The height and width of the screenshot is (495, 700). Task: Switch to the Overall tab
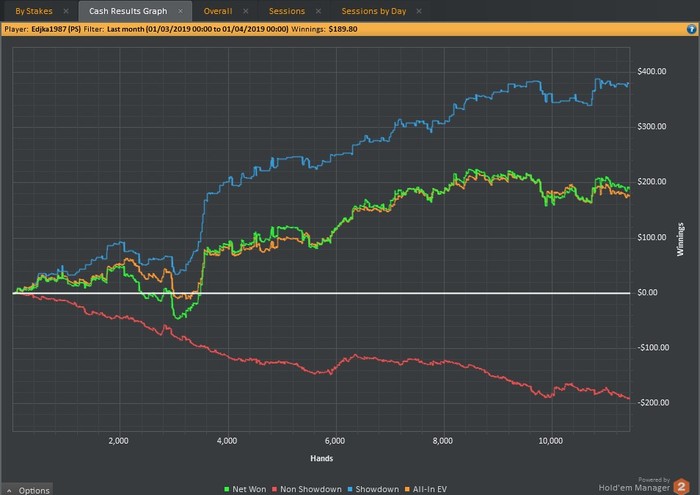coord(218,11)
